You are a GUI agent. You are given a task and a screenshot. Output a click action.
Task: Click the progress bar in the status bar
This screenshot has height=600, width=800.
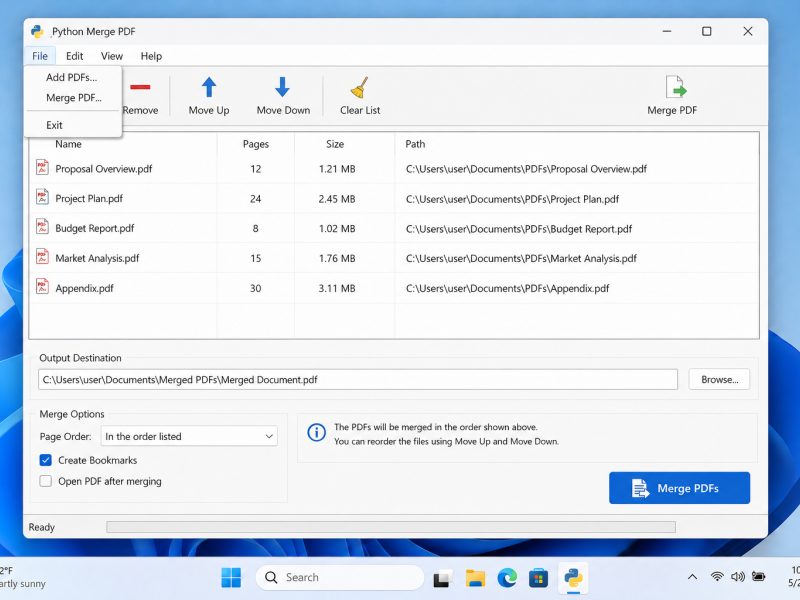point(391,527)
